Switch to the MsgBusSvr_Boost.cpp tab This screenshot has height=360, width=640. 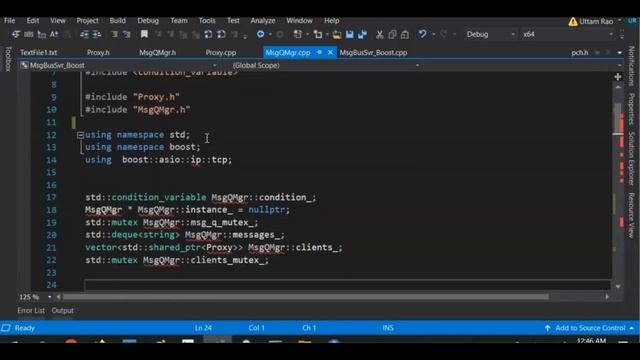click(x=373, y=53)
